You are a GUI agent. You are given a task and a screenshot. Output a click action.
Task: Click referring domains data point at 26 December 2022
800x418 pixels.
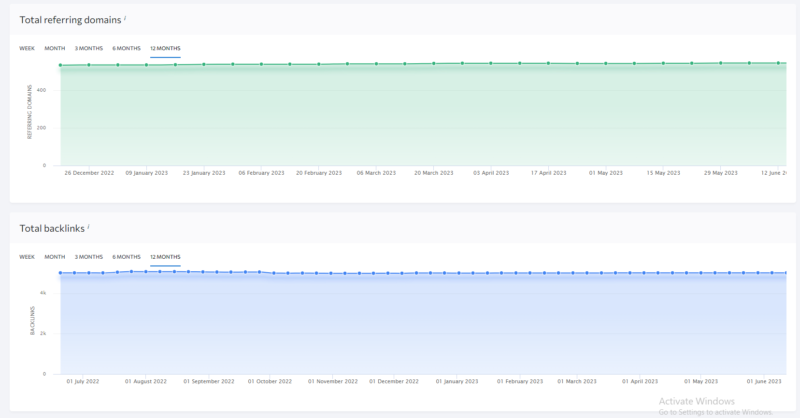(89, 65)
